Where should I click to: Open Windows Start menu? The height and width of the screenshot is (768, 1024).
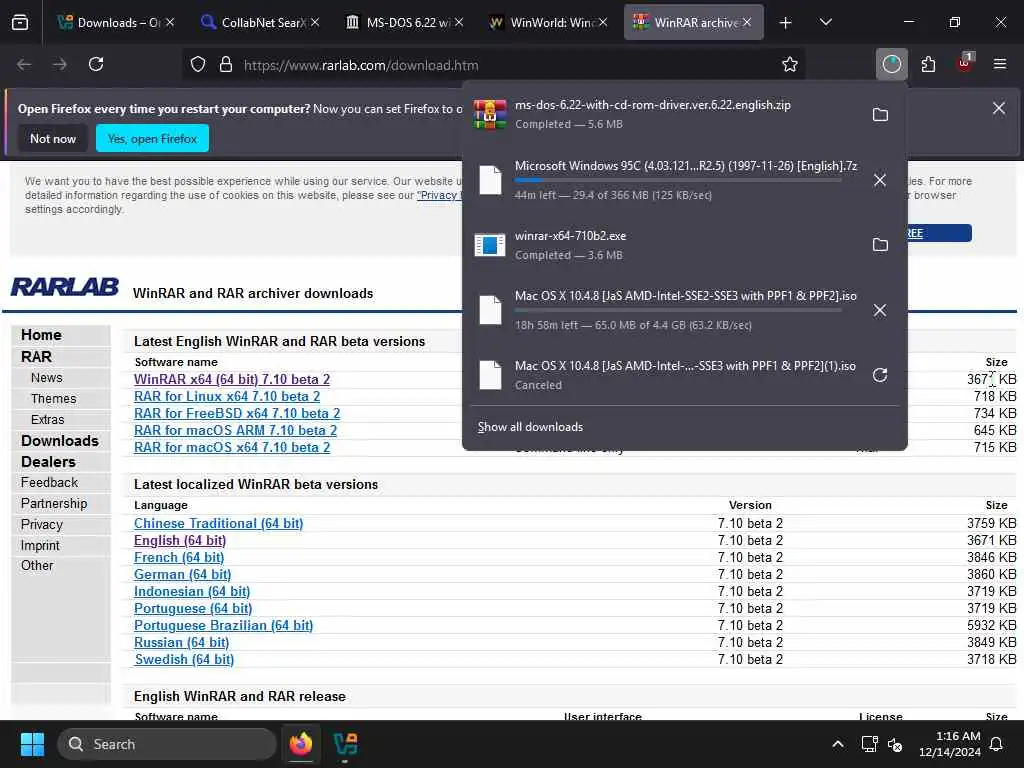click(32, 744)
